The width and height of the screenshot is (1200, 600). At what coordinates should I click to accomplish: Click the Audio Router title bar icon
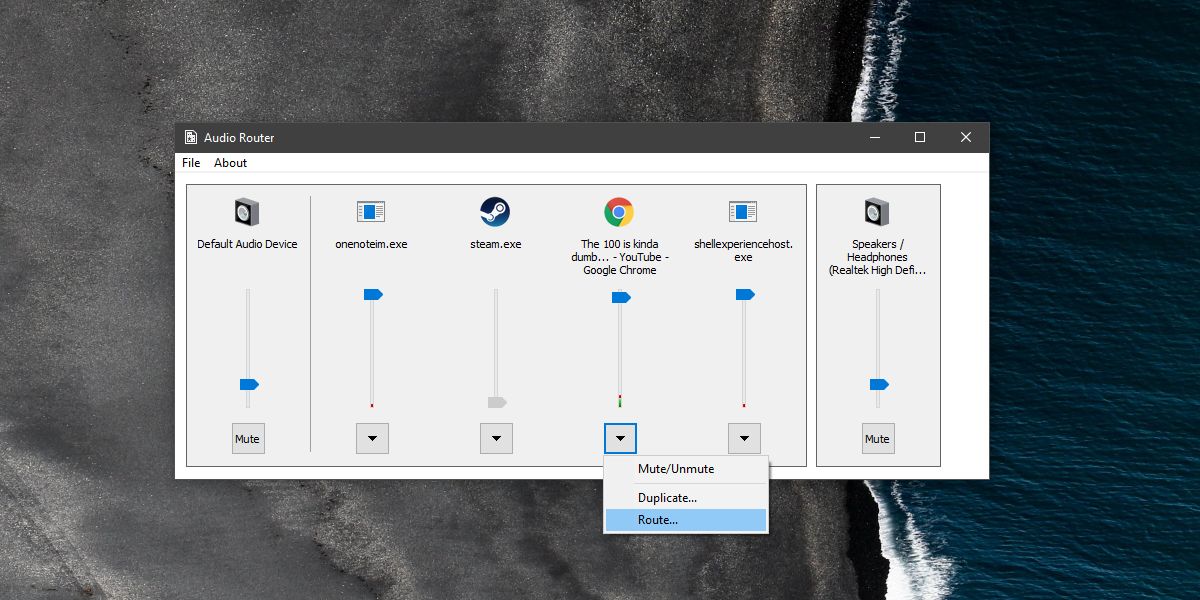point(190,137)
